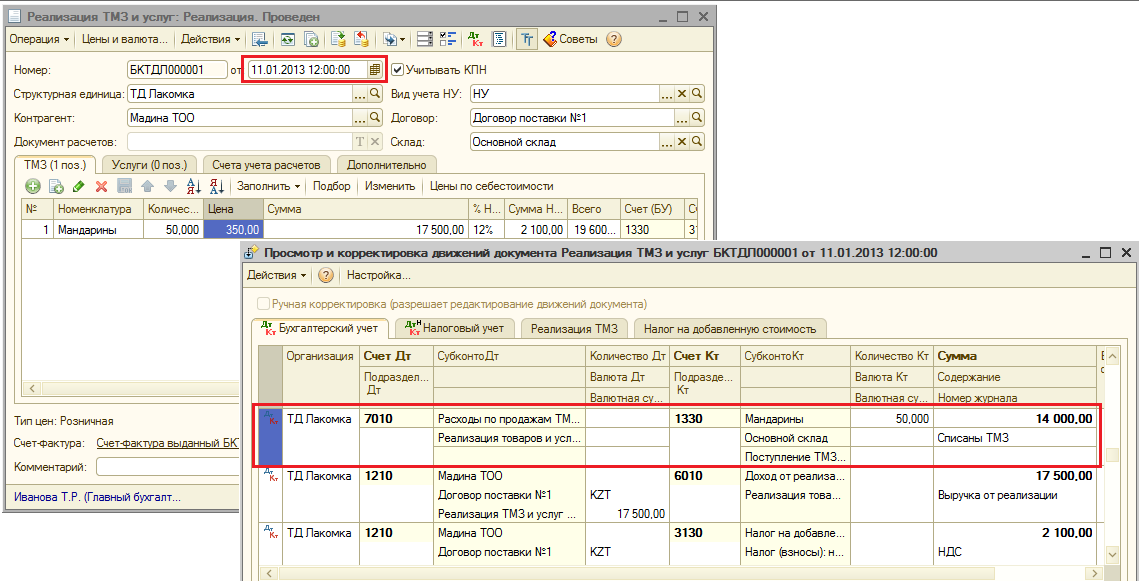Click the magnifier icon next to Контрагент field
The height and width of the screenshot is (581, 1139).
(x=376, y=118)
